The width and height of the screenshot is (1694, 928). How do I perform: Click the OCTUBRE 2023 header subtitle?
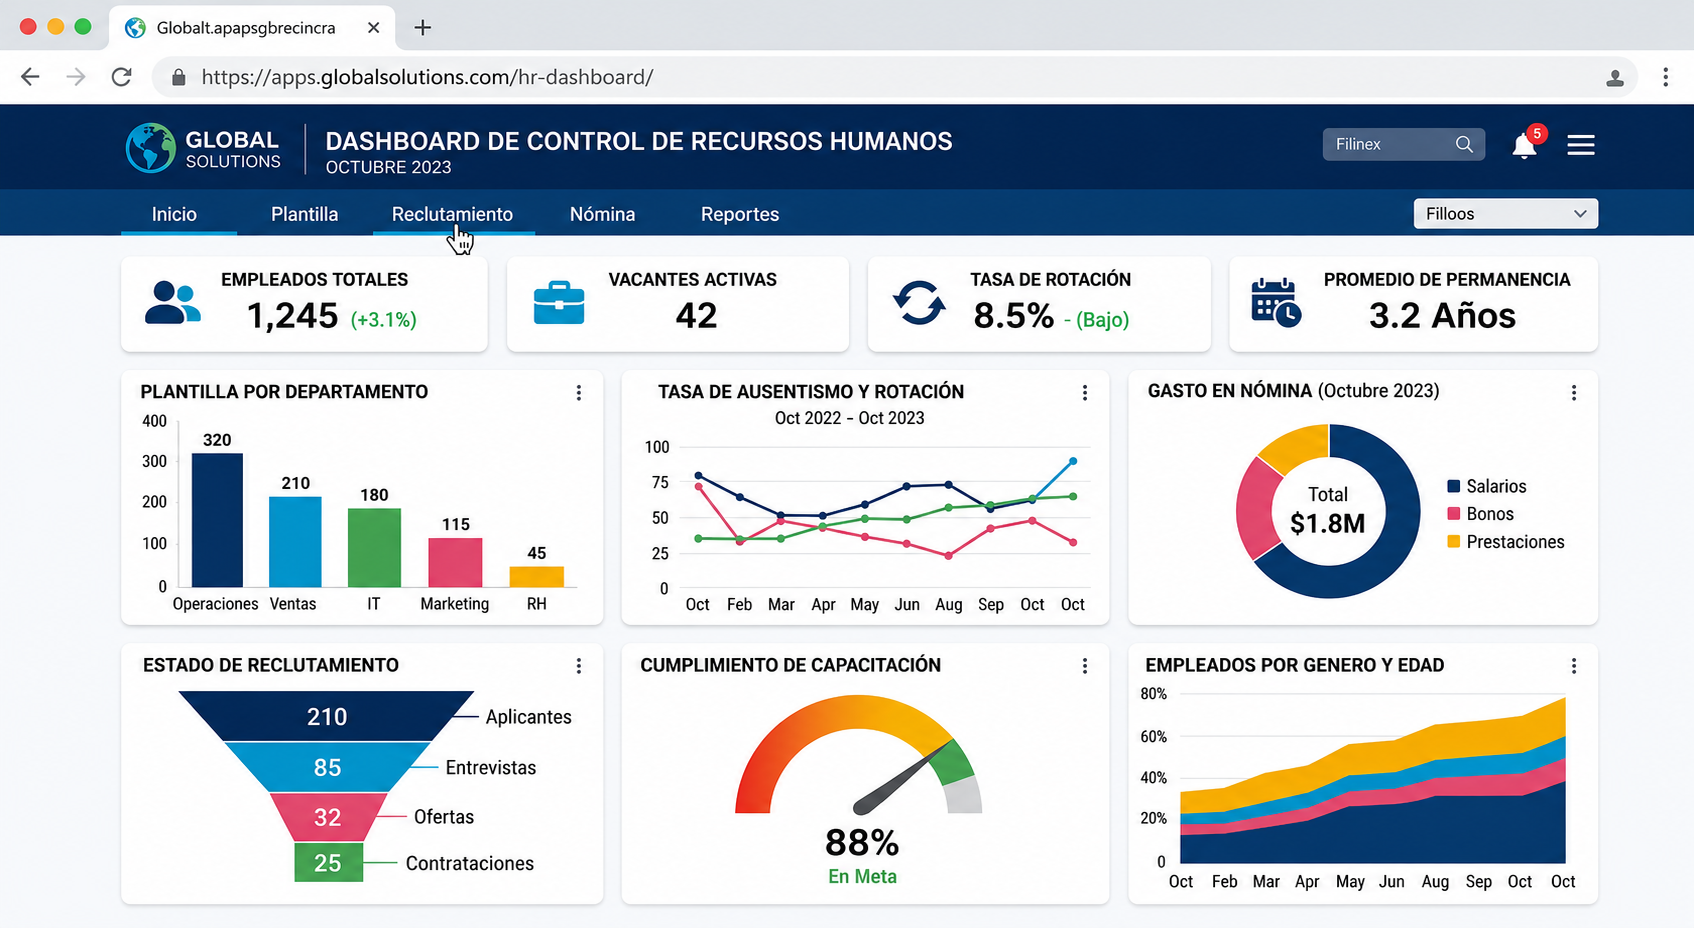click(x=388, y=168)
